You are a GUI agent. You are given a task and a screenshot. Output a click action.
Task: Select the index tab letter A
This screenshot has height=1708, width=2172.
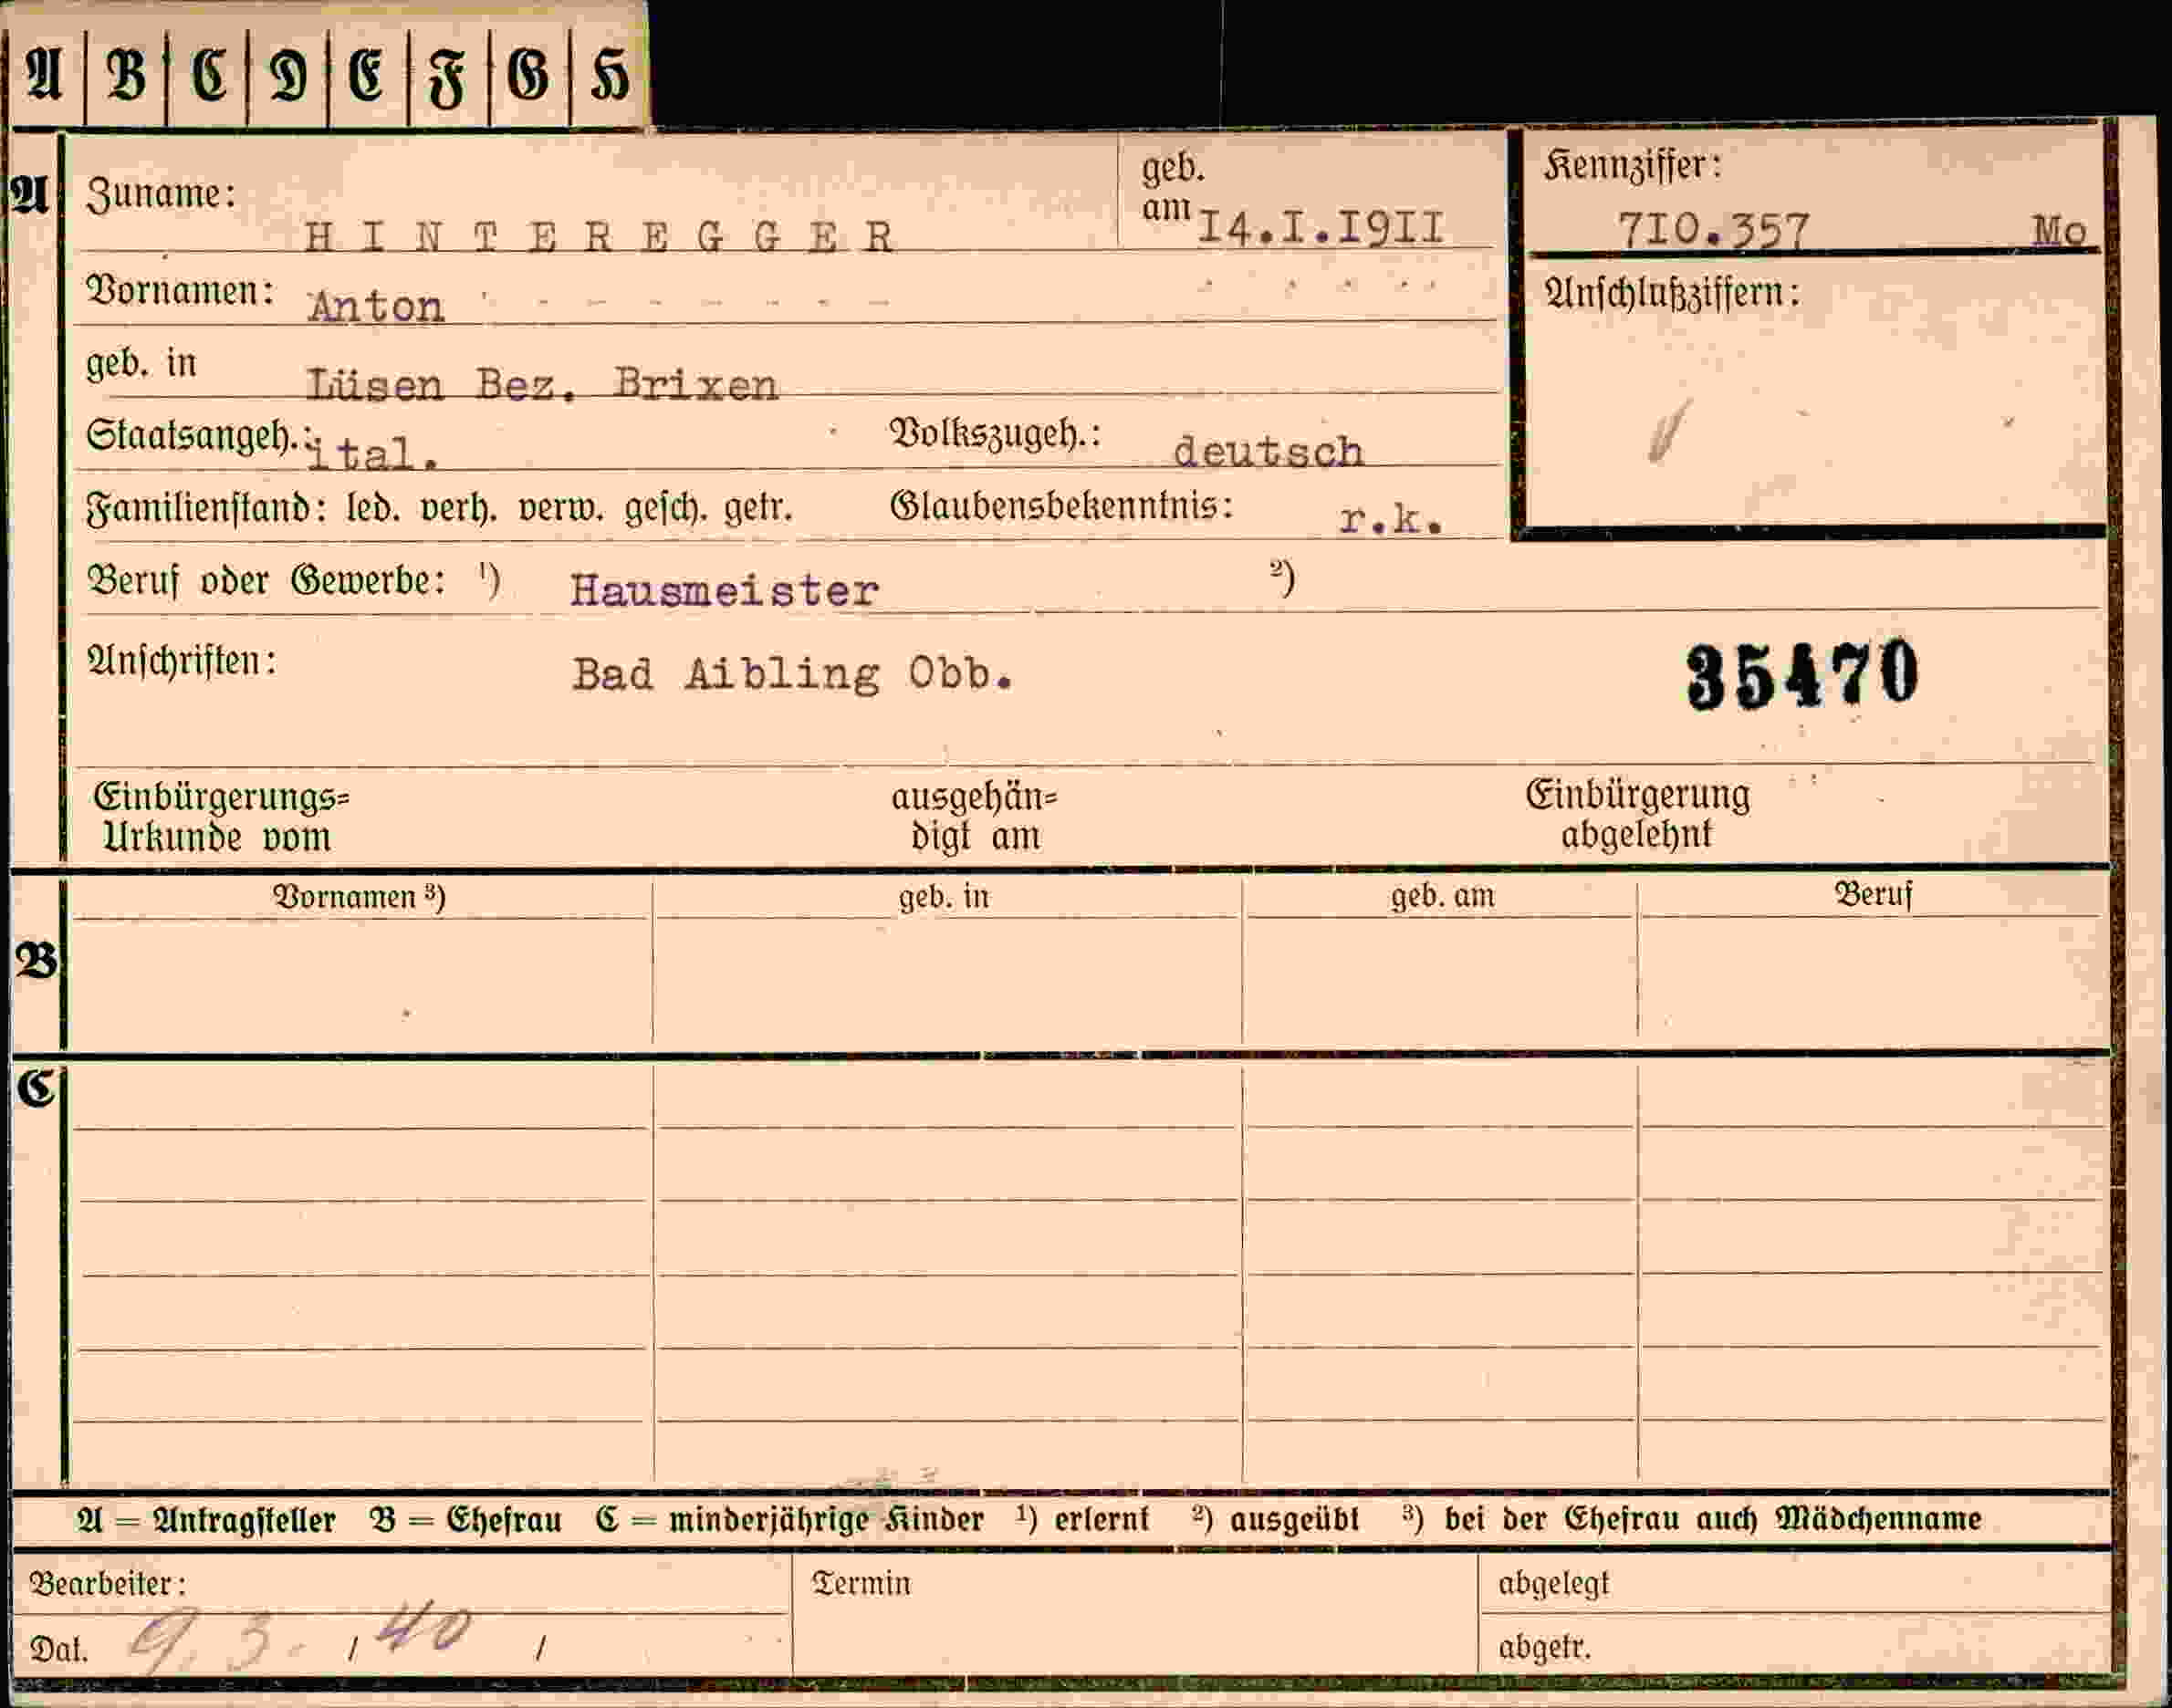click(44, 76)
